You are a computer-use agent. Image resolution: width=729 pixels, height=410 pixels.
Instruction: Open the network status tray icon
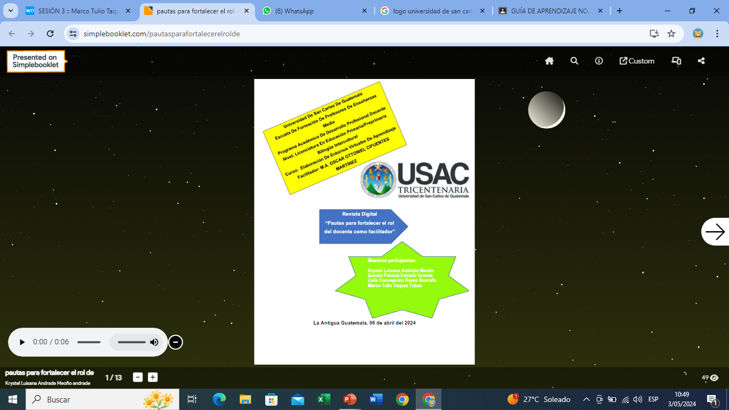(x=625, y=399)
